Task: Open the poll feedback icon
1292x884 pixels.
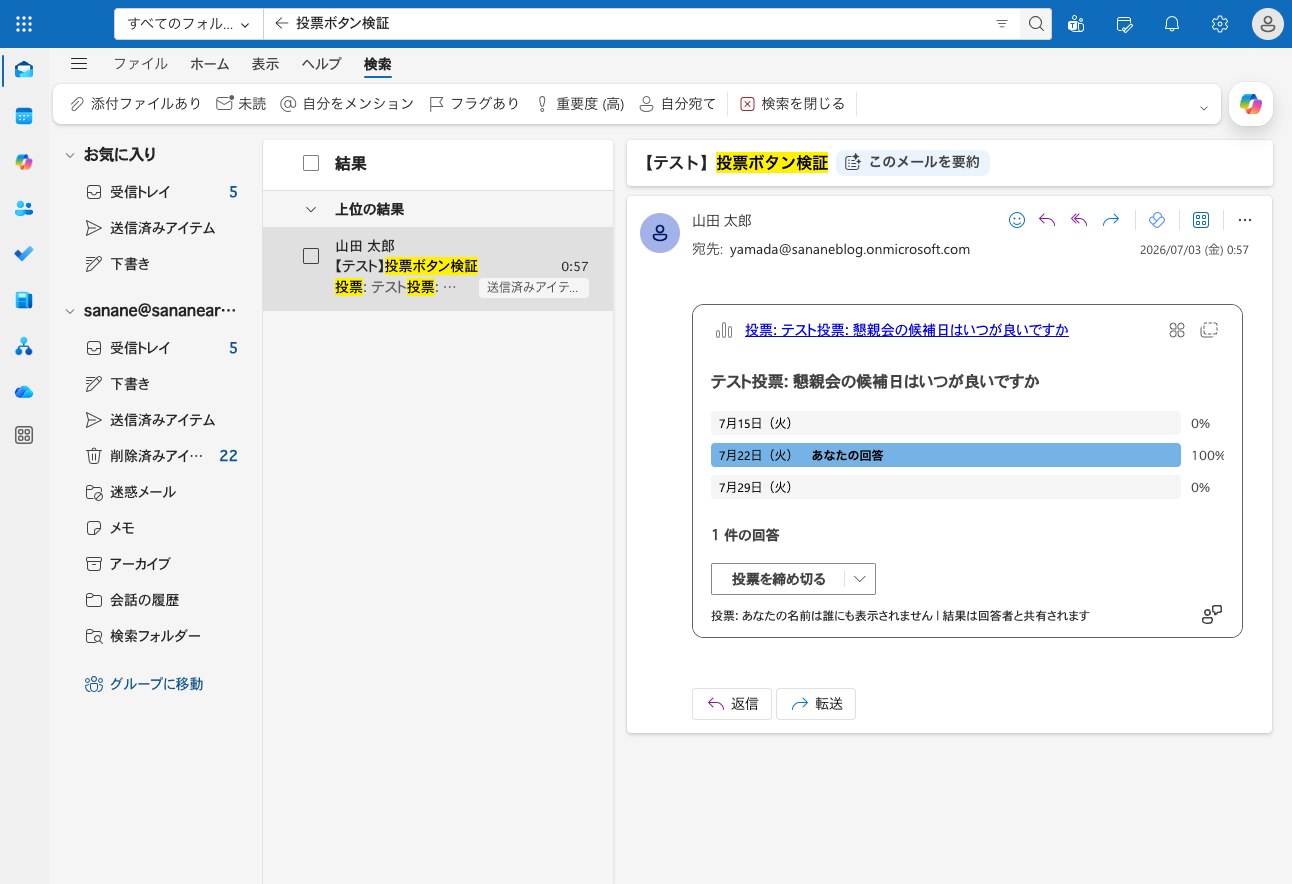Action: [x=1212, y=614]
